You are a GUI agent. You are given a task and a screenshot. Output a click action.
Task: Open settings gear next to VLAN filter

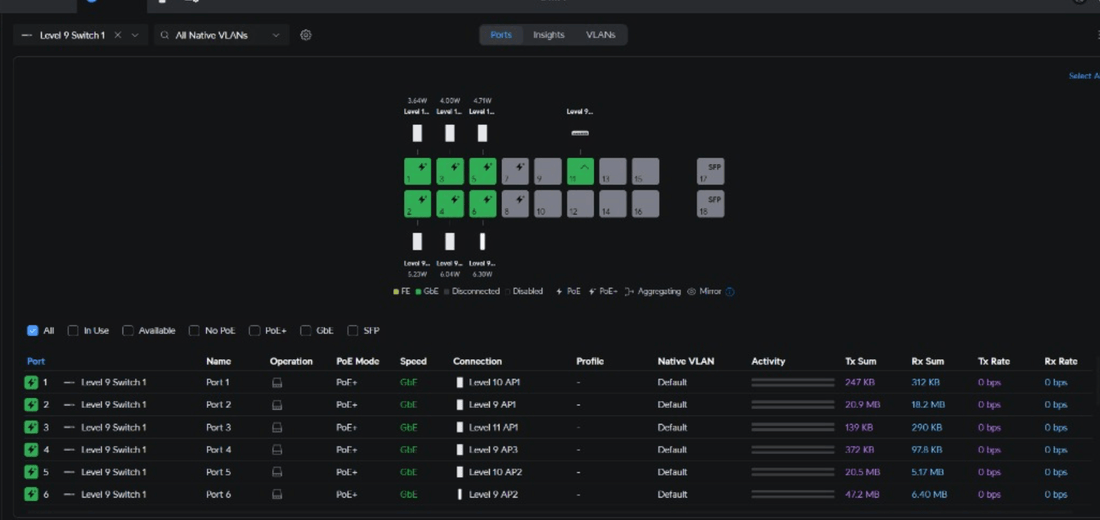pos(306,35)
